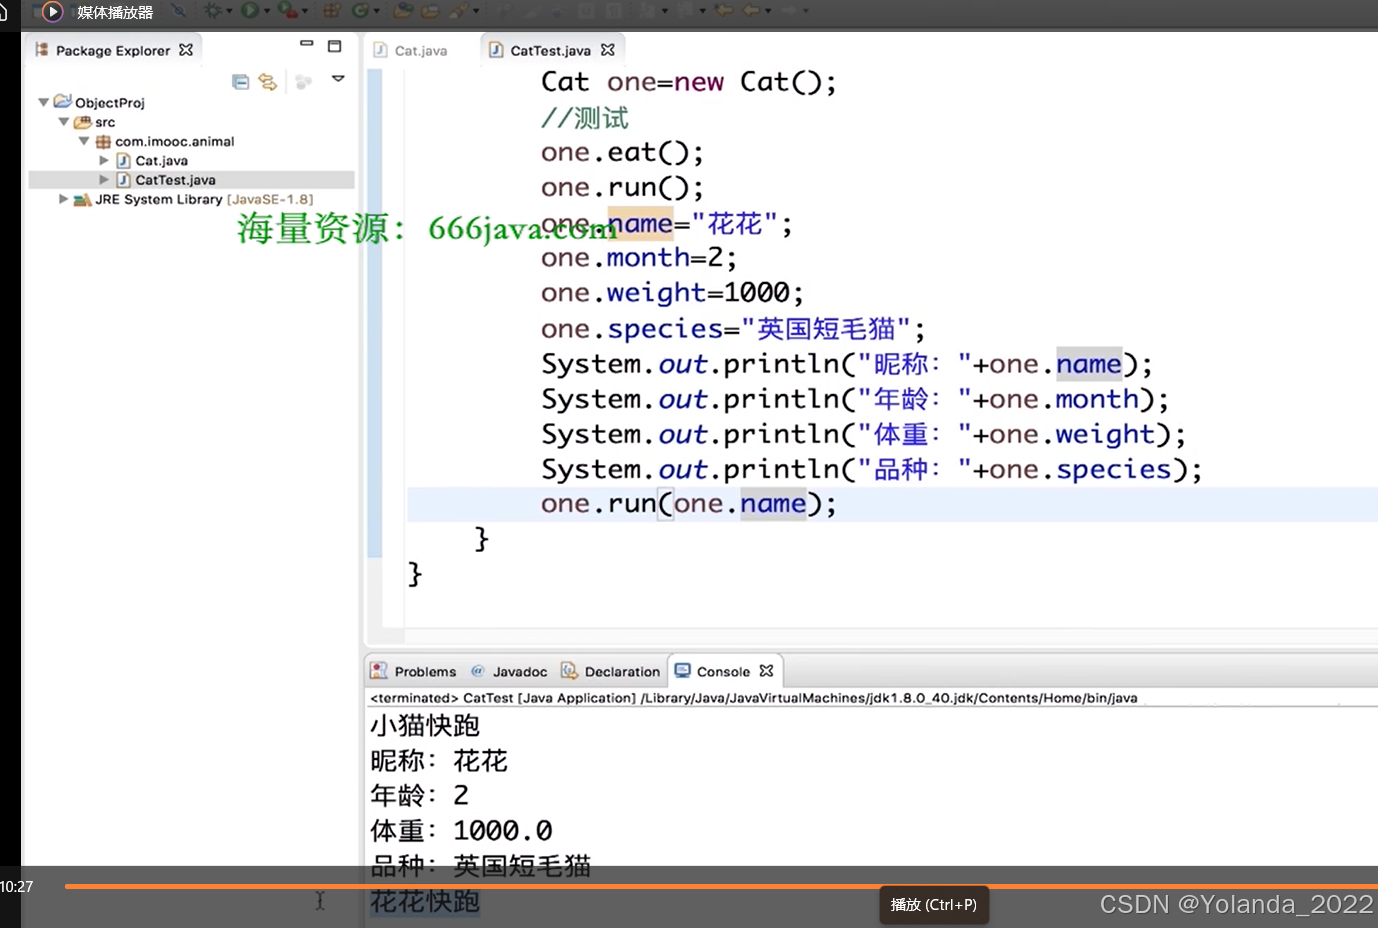The height and width of the screenshot is (928, 1378).
Task: Click the video playback progress bar
Action: [721, 886]
